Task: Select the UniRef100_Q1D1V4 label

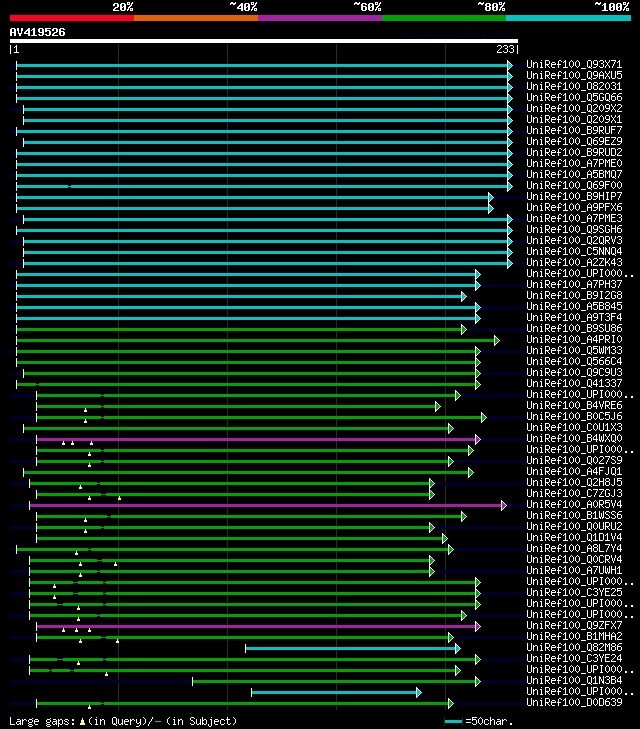Action: coord(574,537)
